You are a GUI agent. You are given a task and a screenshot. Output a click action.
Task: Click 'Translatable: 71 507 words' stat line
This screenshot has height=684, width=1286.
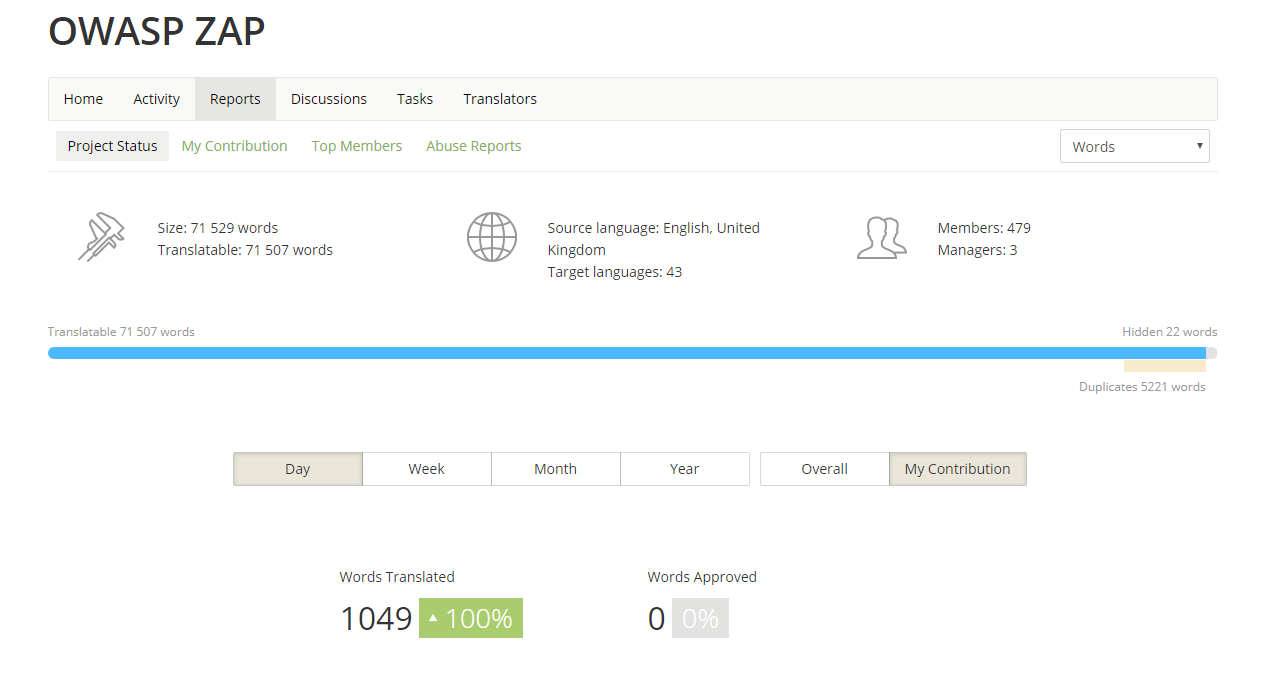click(245, 250)
